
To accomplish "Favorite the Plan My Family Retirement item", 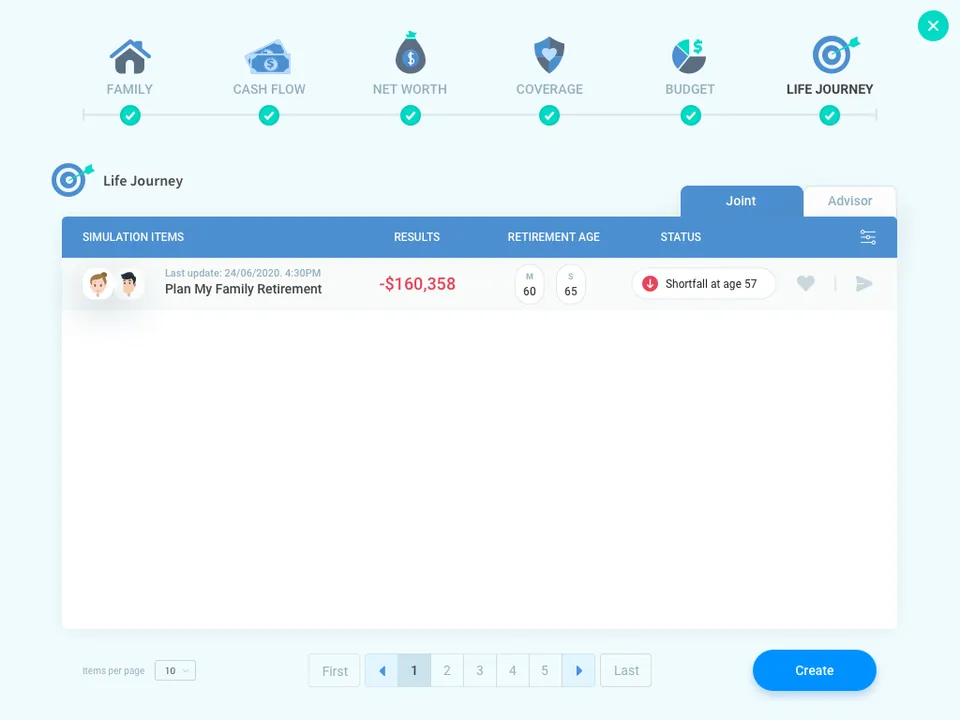I will 806,283.
